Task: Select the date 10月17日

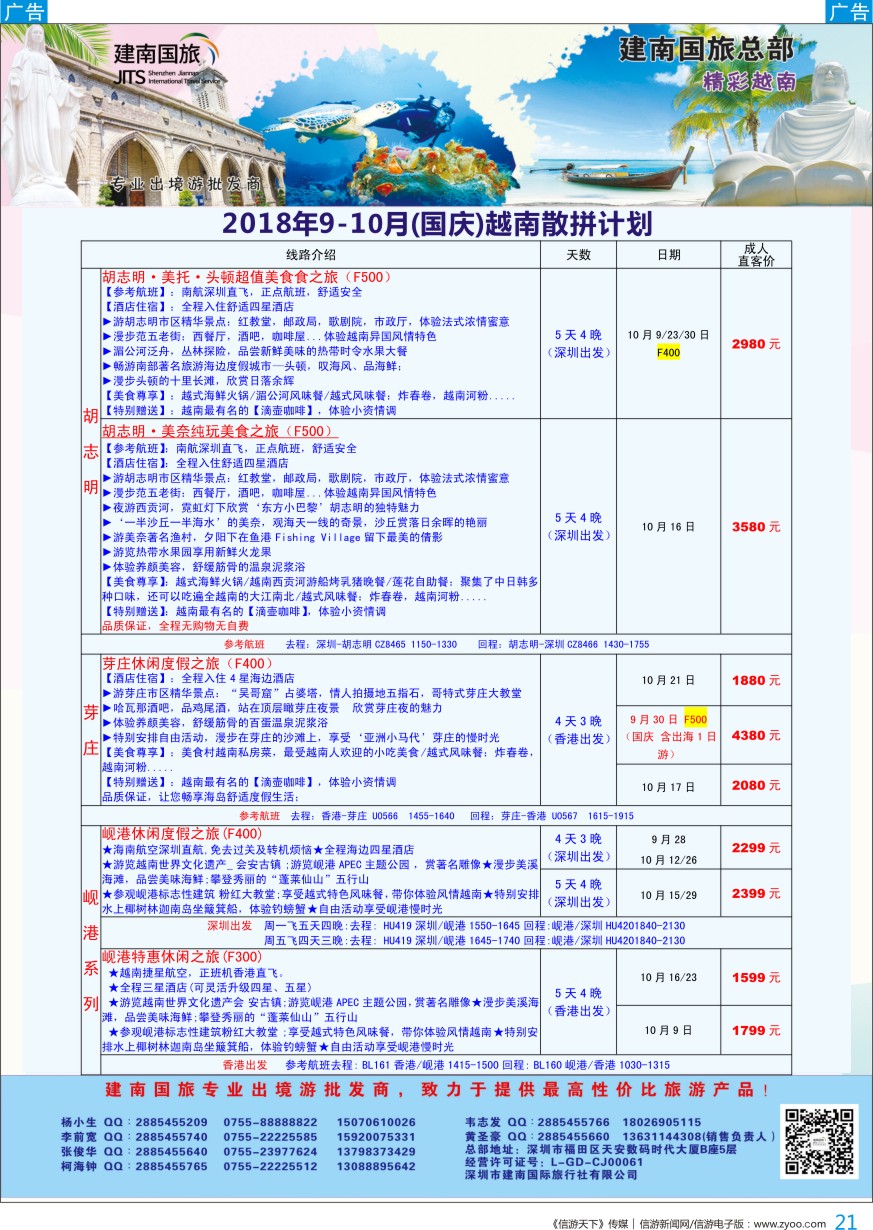Action: [669, 786]
